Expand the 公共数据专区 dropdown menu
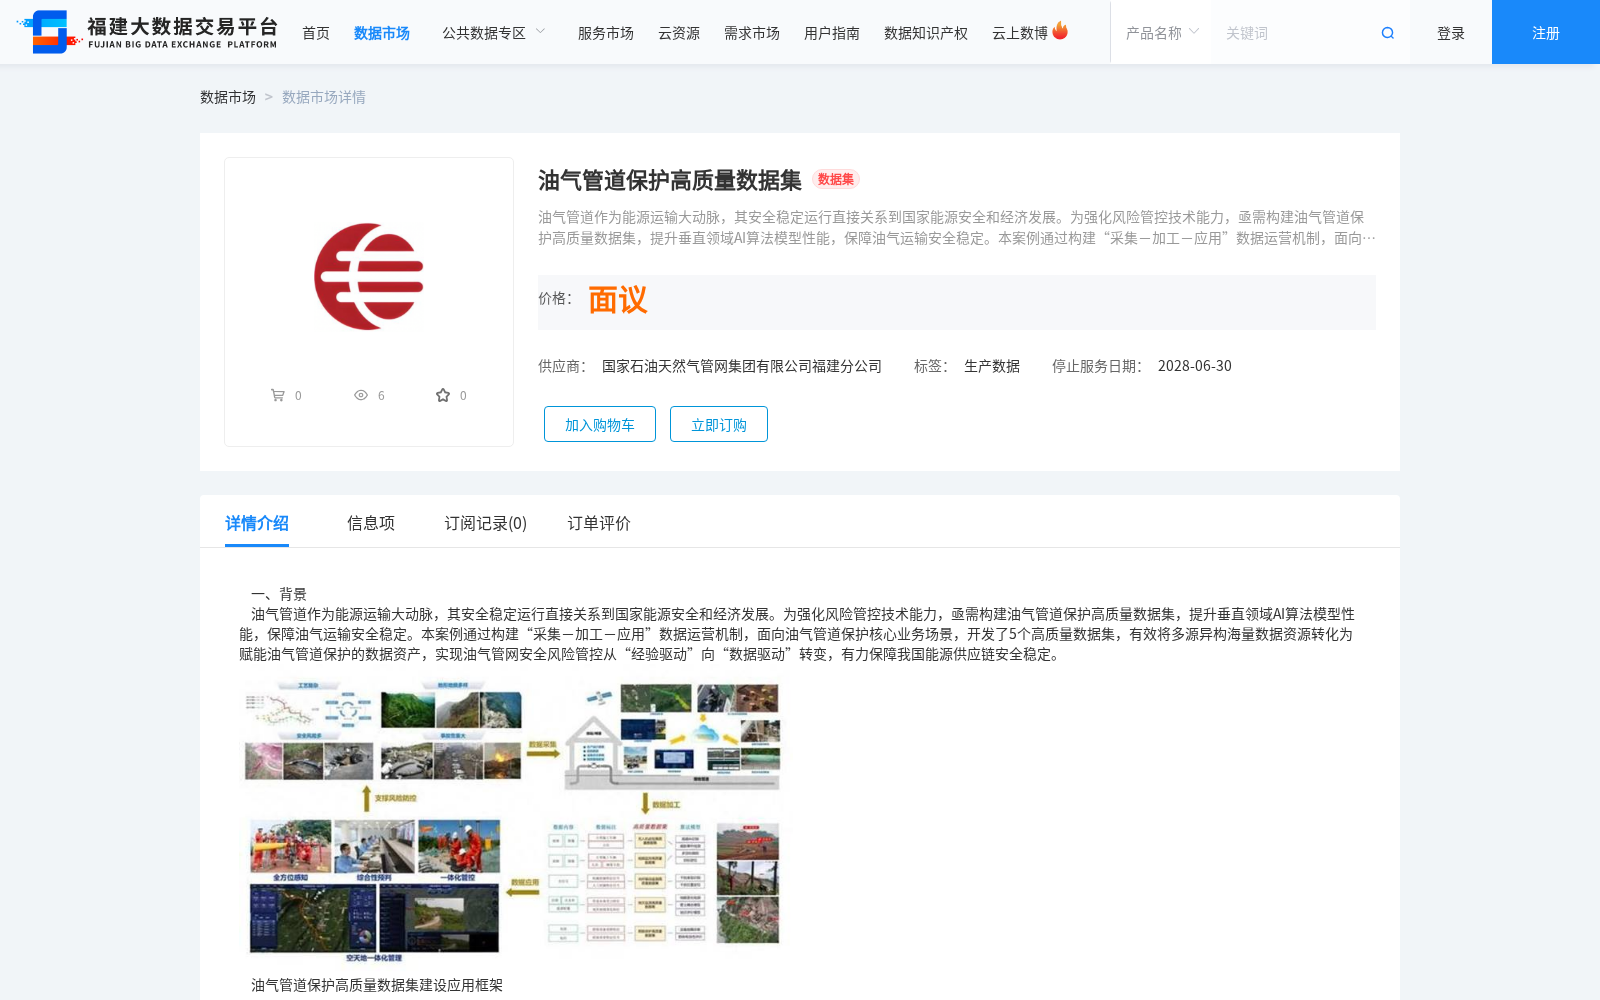Viewport: 1600px width, 1000px height. coord(494,33)
